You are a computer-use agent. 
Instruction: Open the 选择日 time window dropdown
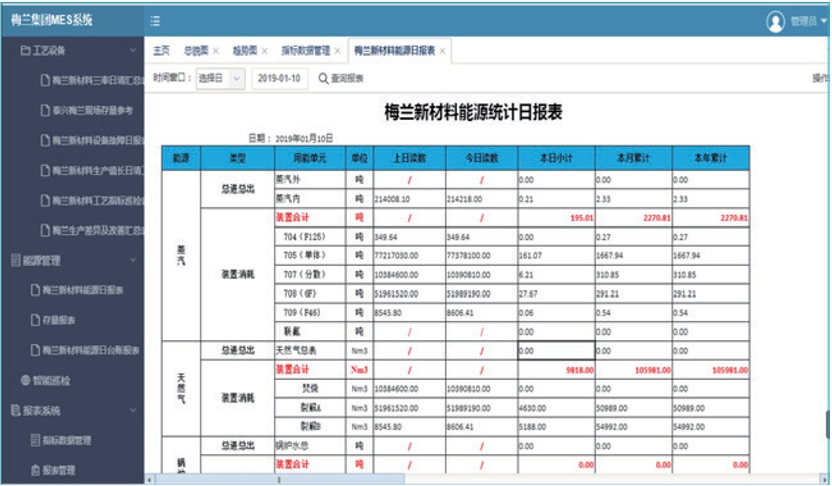pyautogui.click(x=220, y=78)
